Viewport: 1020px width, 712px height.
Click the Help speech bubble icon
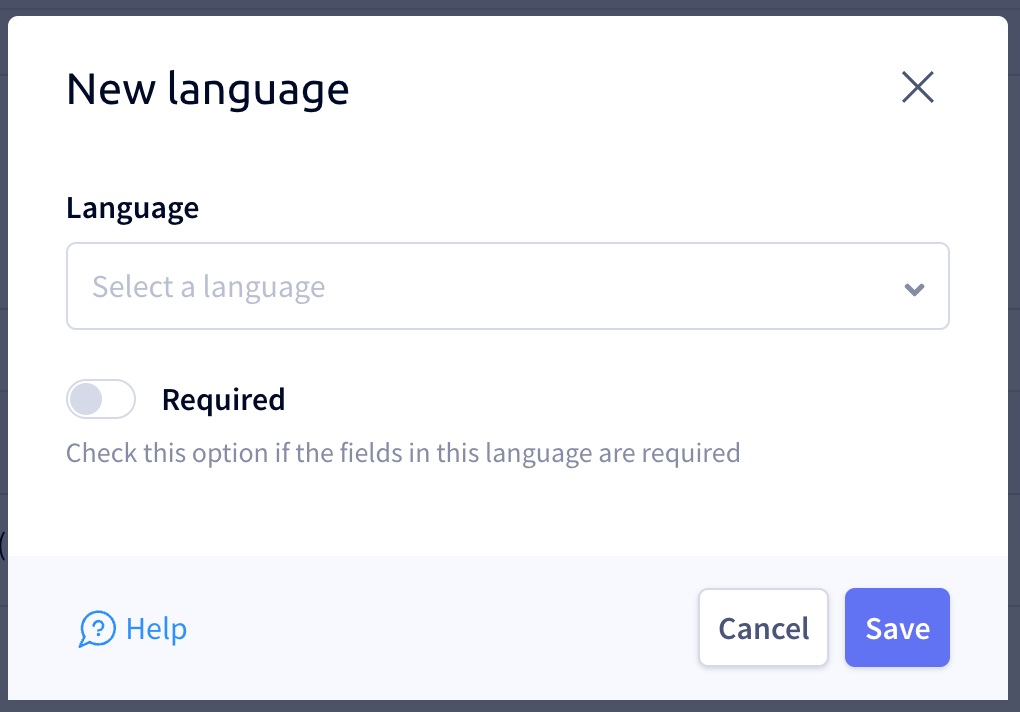coord(98,629)
